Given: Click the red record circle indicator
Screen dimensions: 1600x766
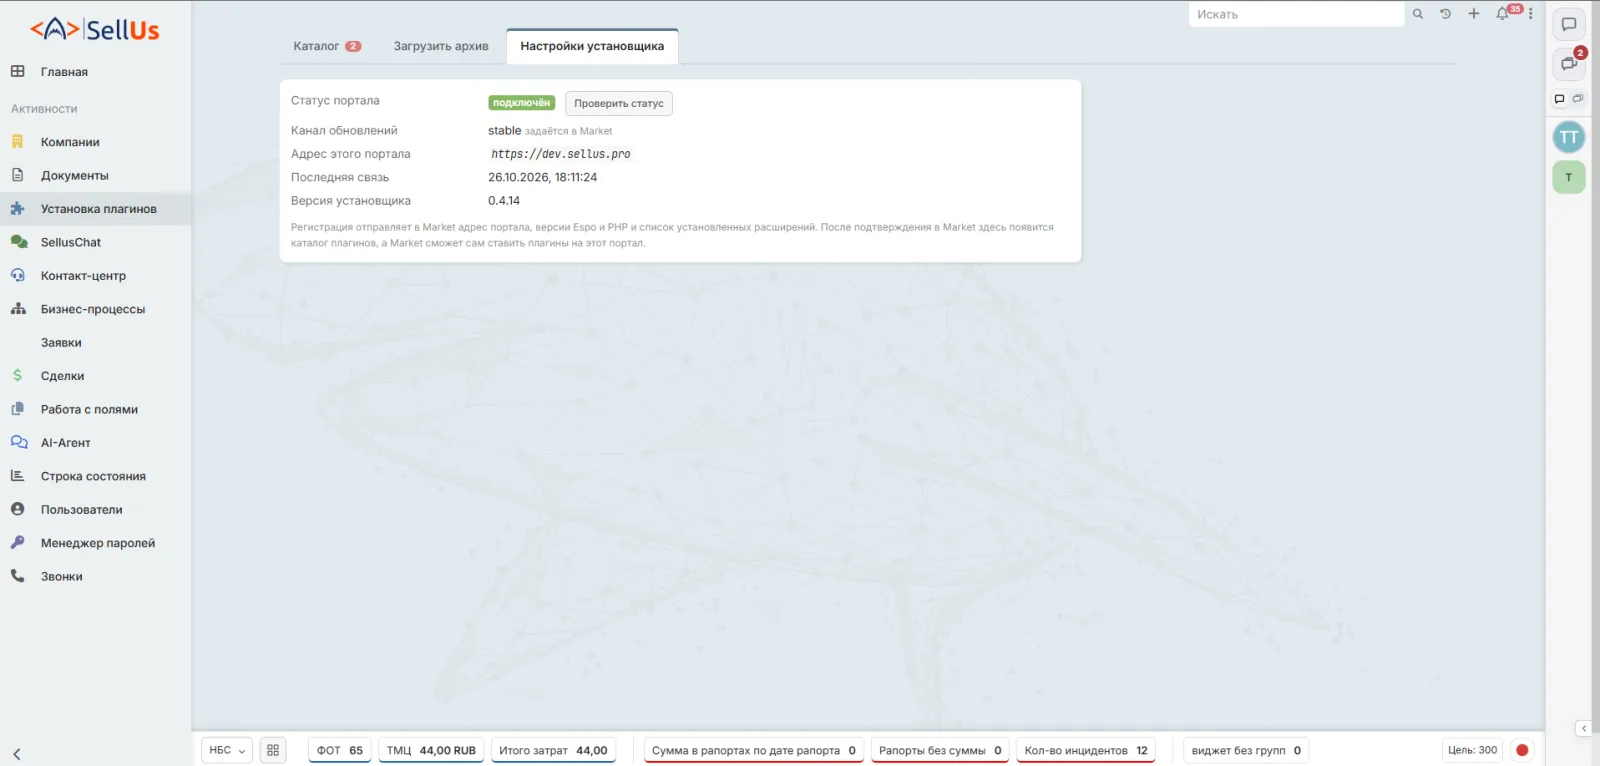Looking at the screenshot, I should (1522, 750).
